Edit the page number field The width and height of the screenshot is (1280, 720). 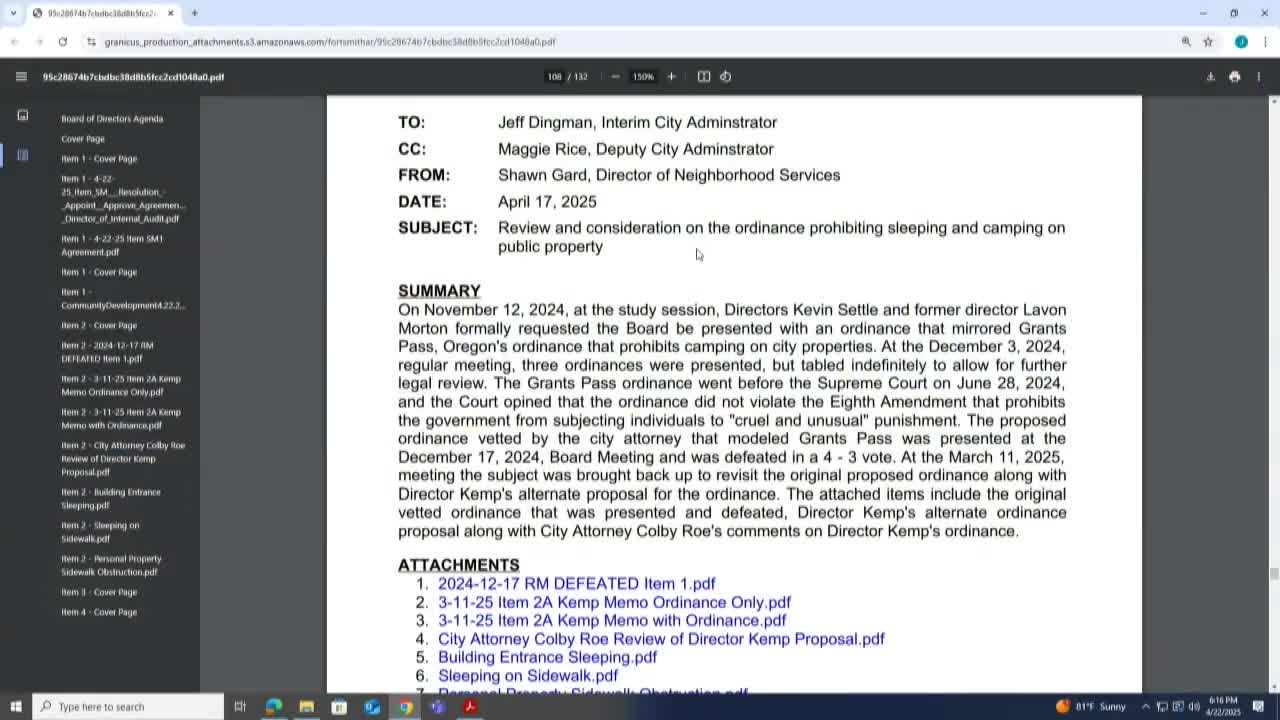coord(554,77)
